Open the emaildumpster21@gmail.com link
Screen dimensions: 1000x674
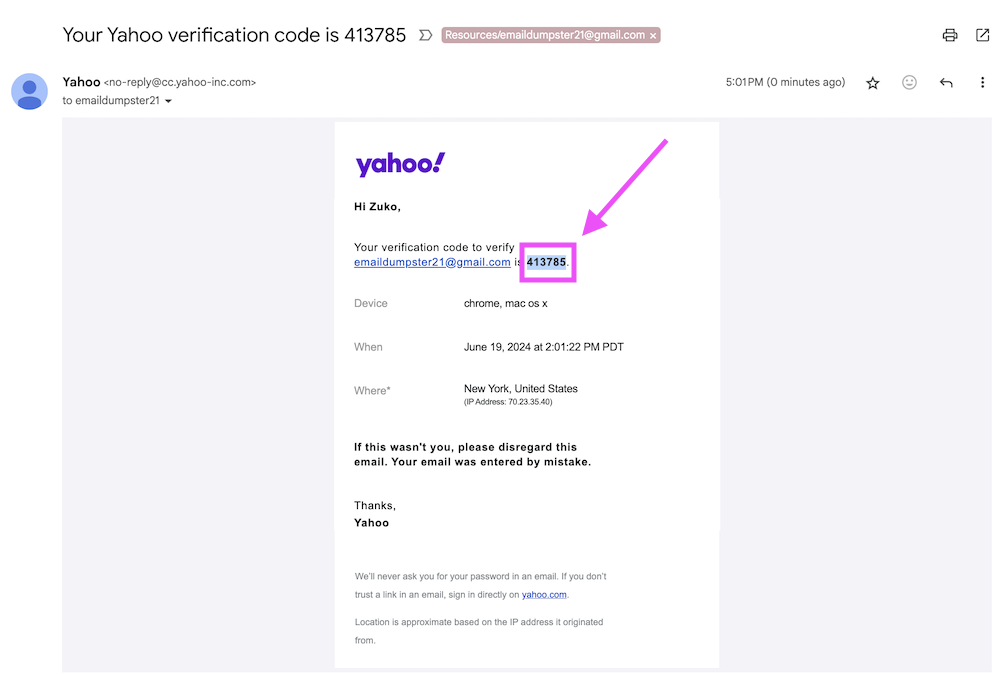(x=432, y=262)
